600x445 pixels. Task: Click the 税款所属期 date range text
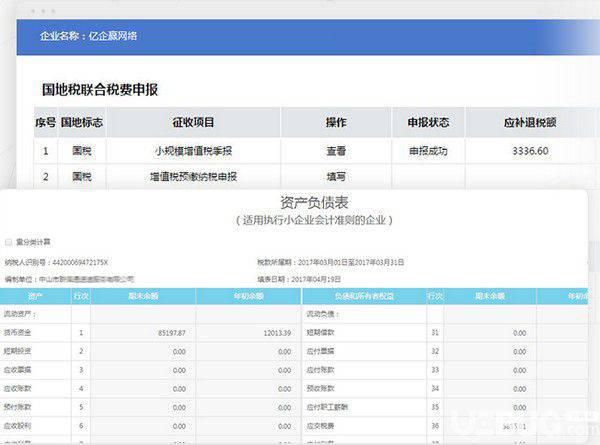[331, 262]
